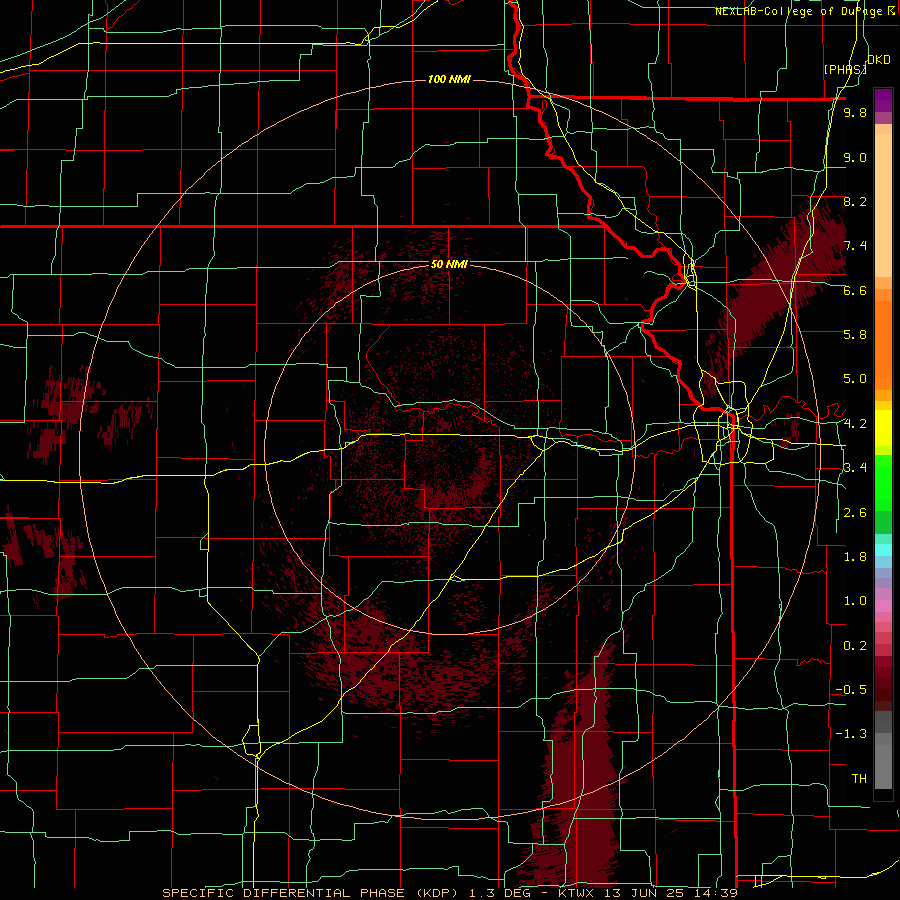The image size is (900, 900).
Task: Click the peach swatch on the color bar
Action: point(883,207)
